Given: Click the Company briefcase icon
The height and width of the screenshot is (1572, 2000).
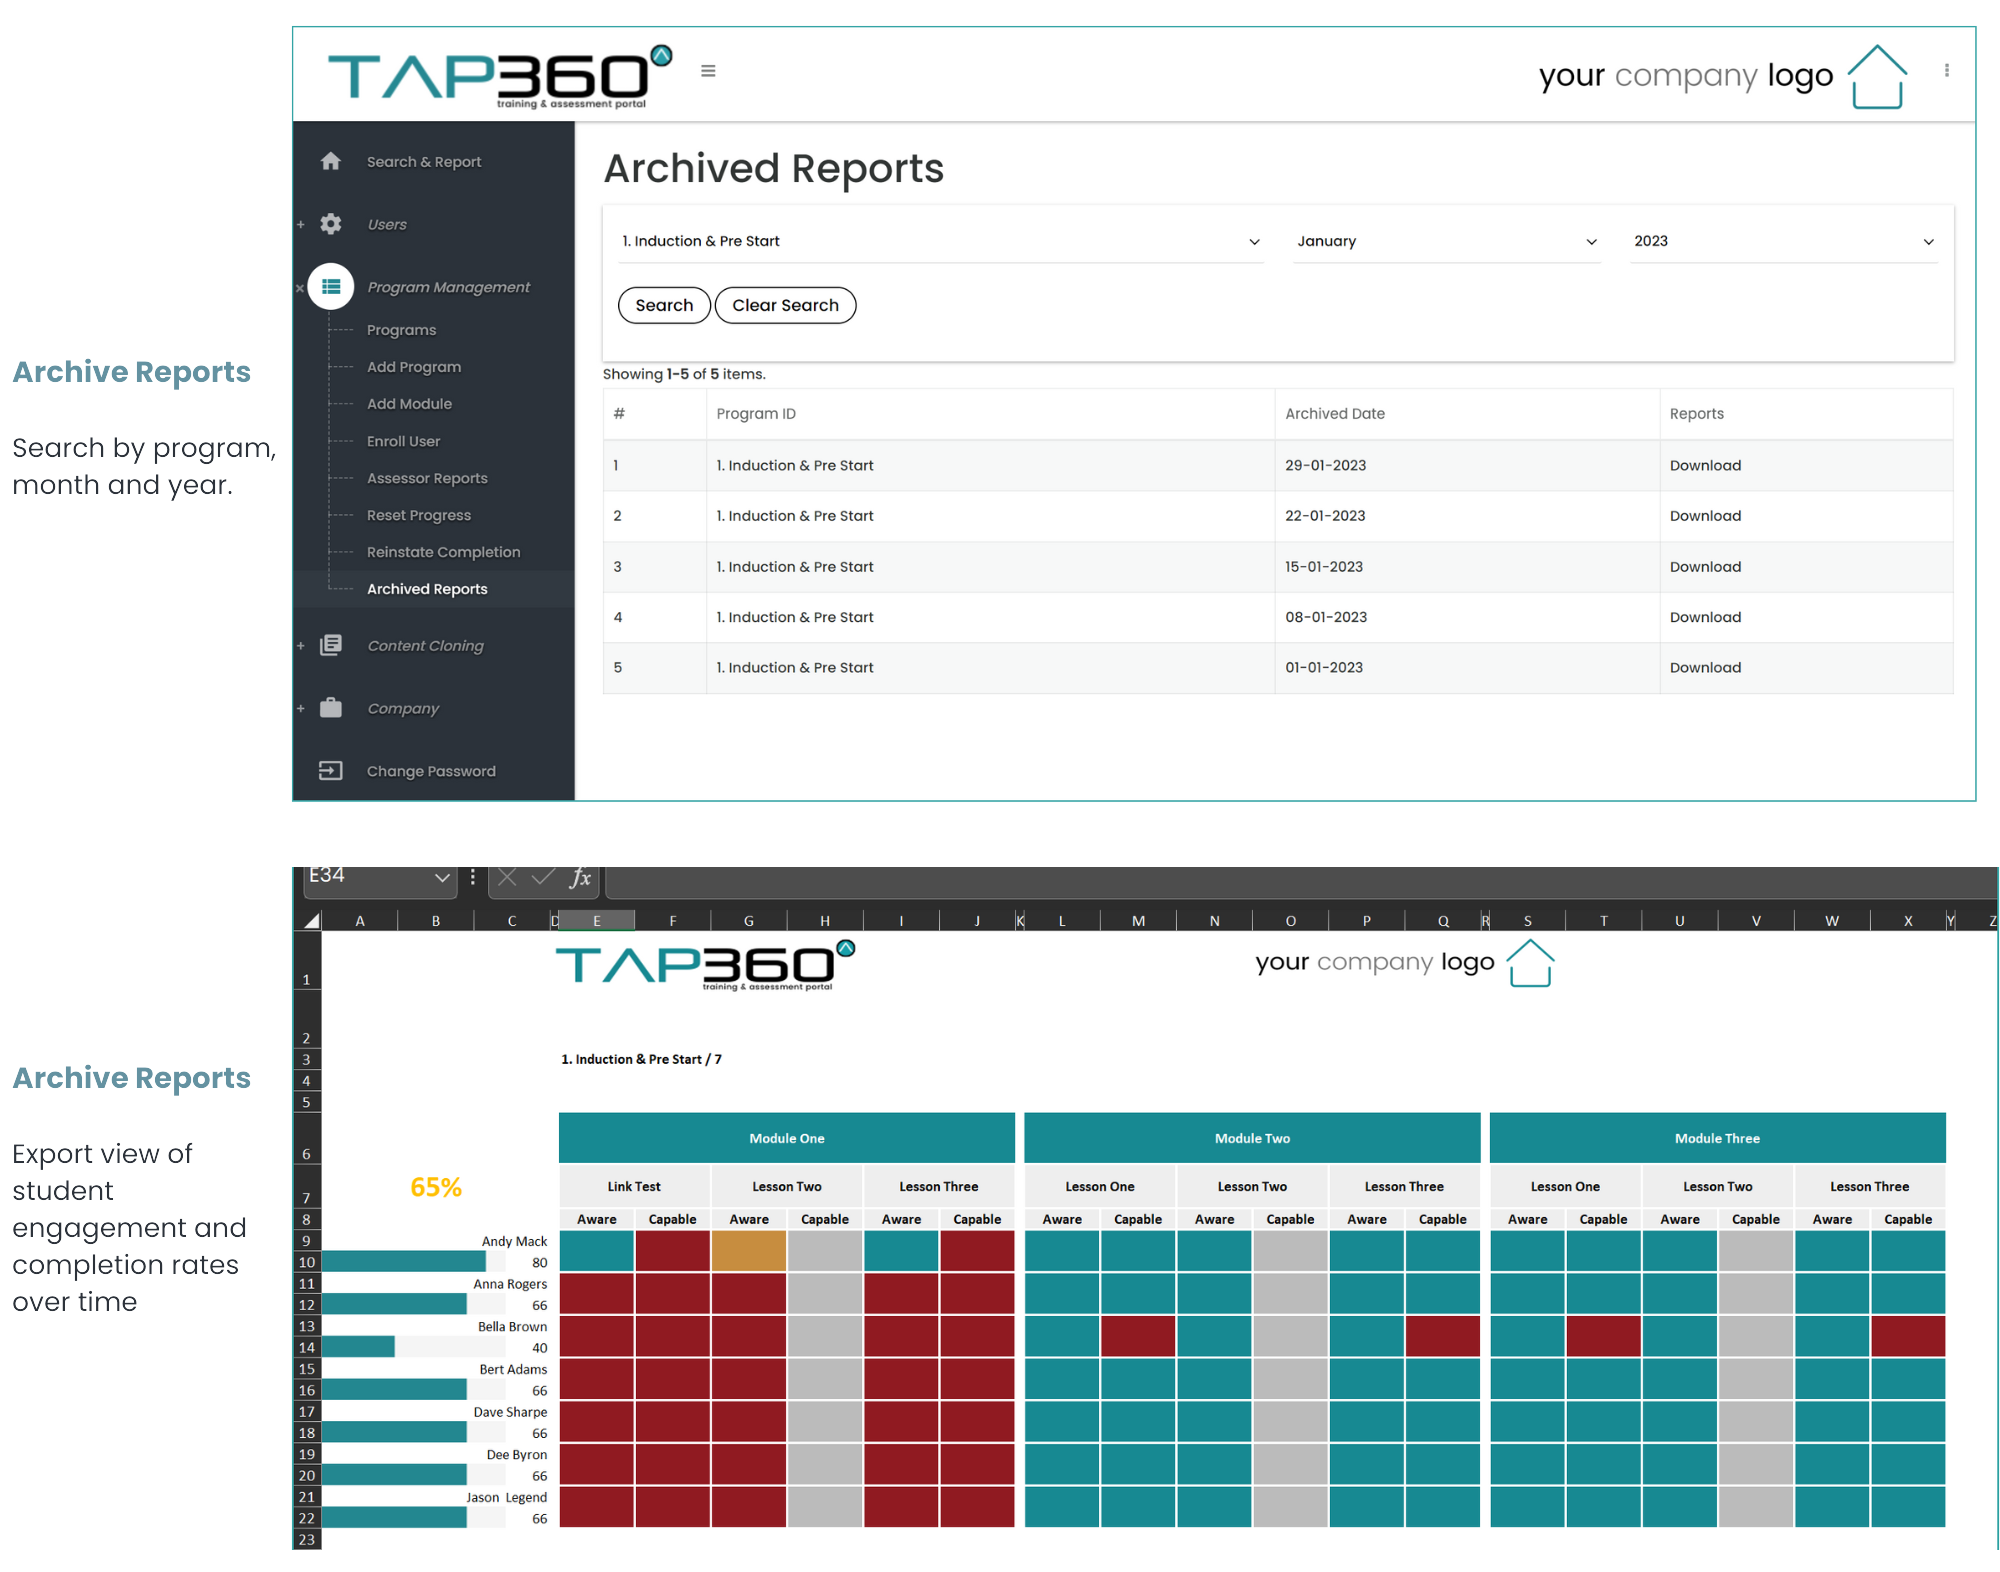Looking at the screenshot, I should point(331,708).
